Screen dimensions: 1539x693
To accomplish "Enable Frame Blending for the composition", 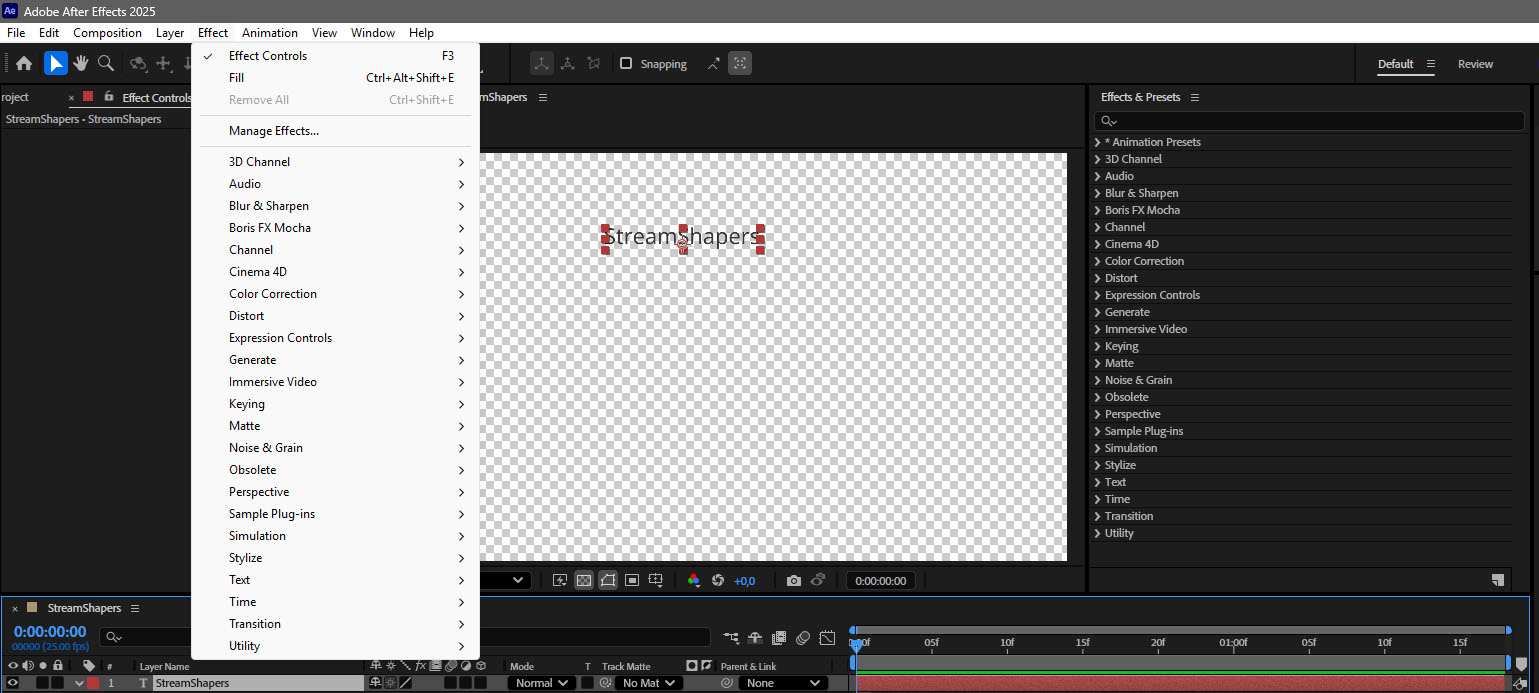I will coord(779,637).
